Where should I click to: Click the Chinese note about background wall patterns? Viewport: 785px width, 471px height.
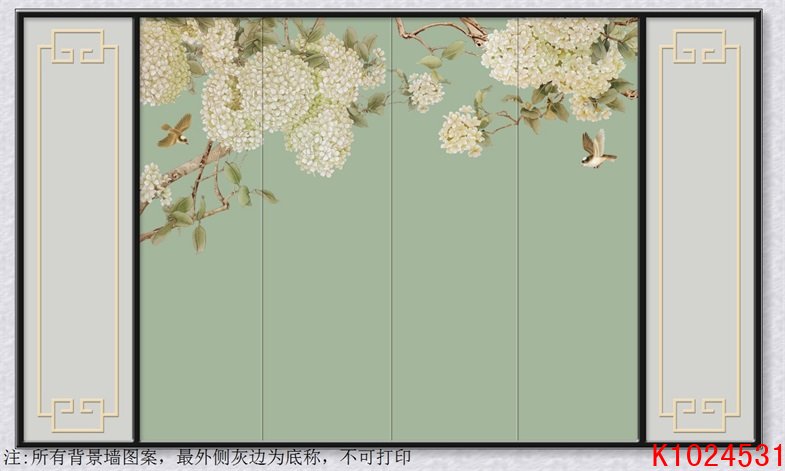207,457
